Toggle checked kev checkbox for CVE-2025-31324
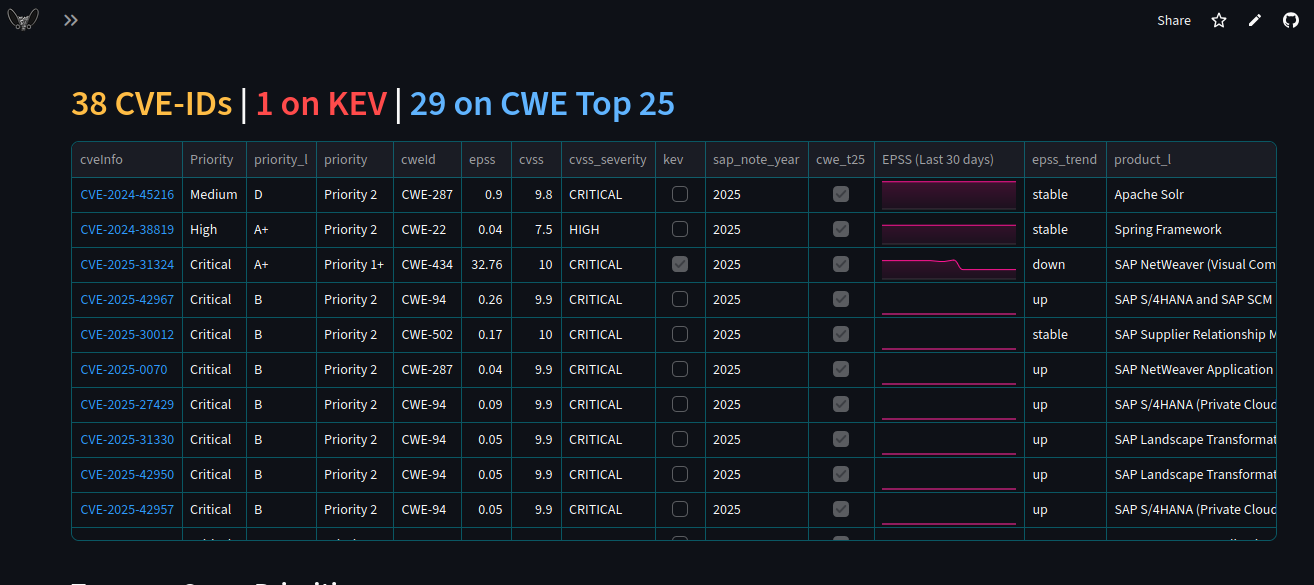Screen dimensions: 1314x585 (680, 264)
